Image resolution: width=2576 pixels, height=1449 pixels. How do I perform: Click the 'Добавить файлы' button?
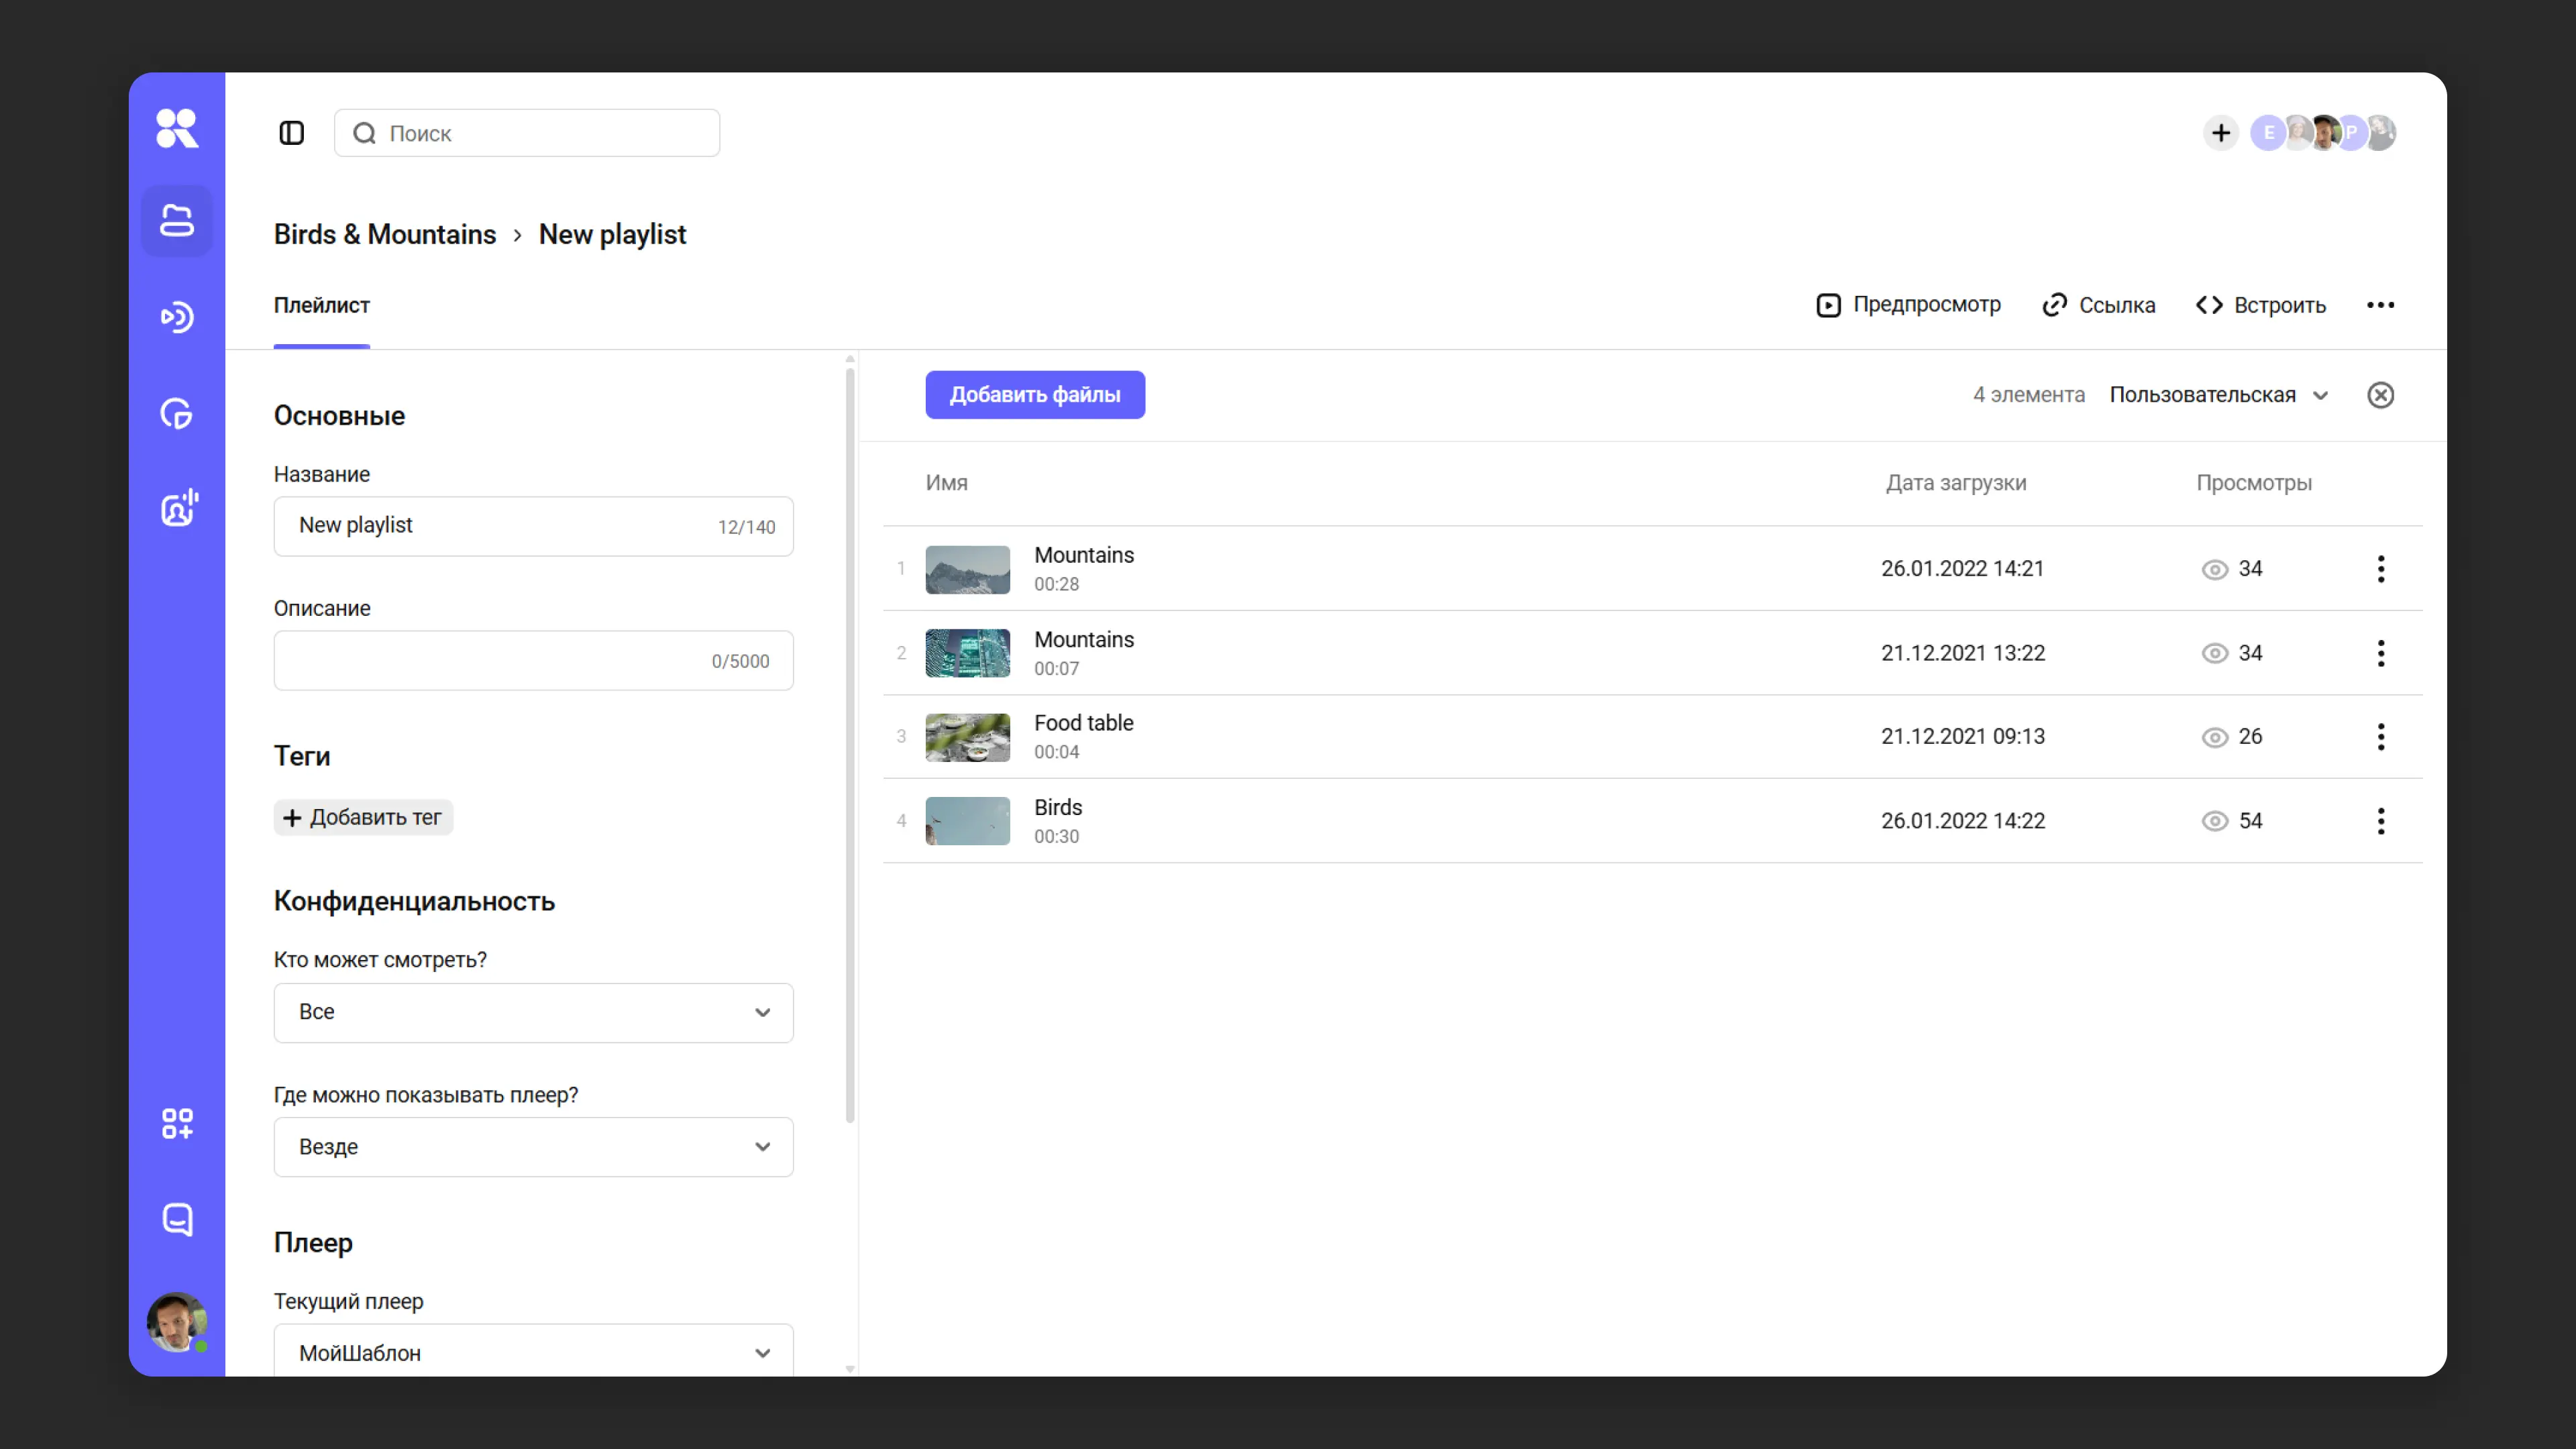(x=1034, y=395)
